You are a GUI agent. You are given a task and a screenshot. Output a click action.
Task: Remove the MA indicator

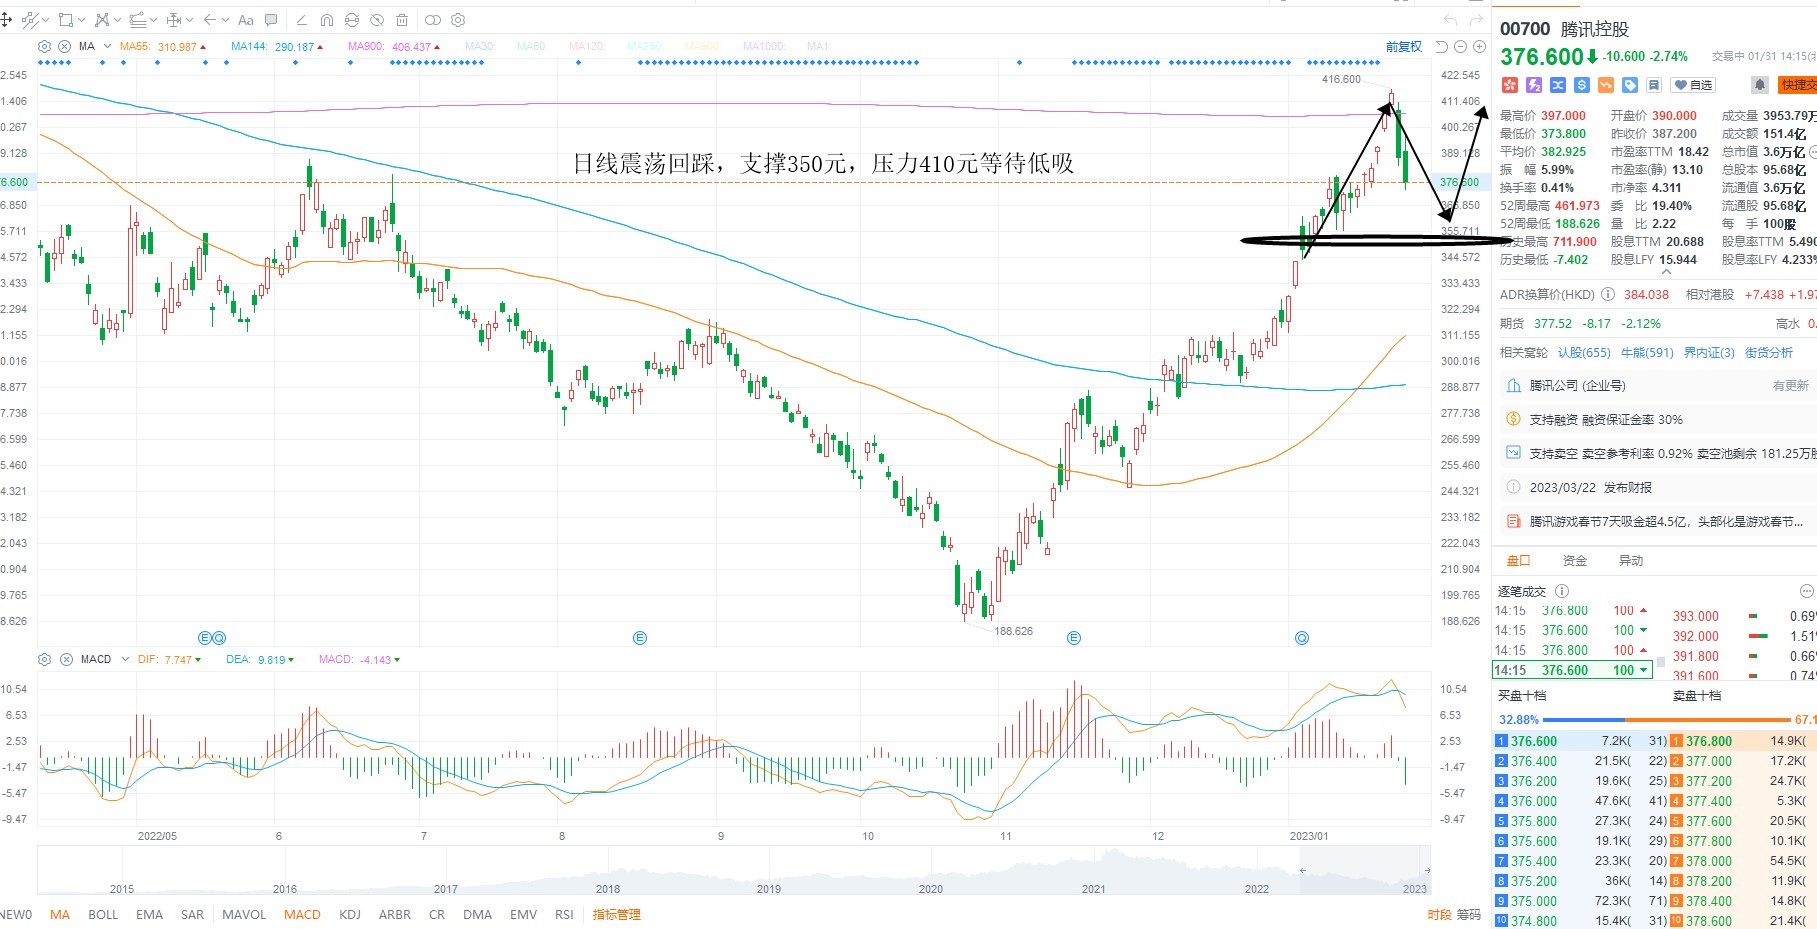(x=64, y=46)
